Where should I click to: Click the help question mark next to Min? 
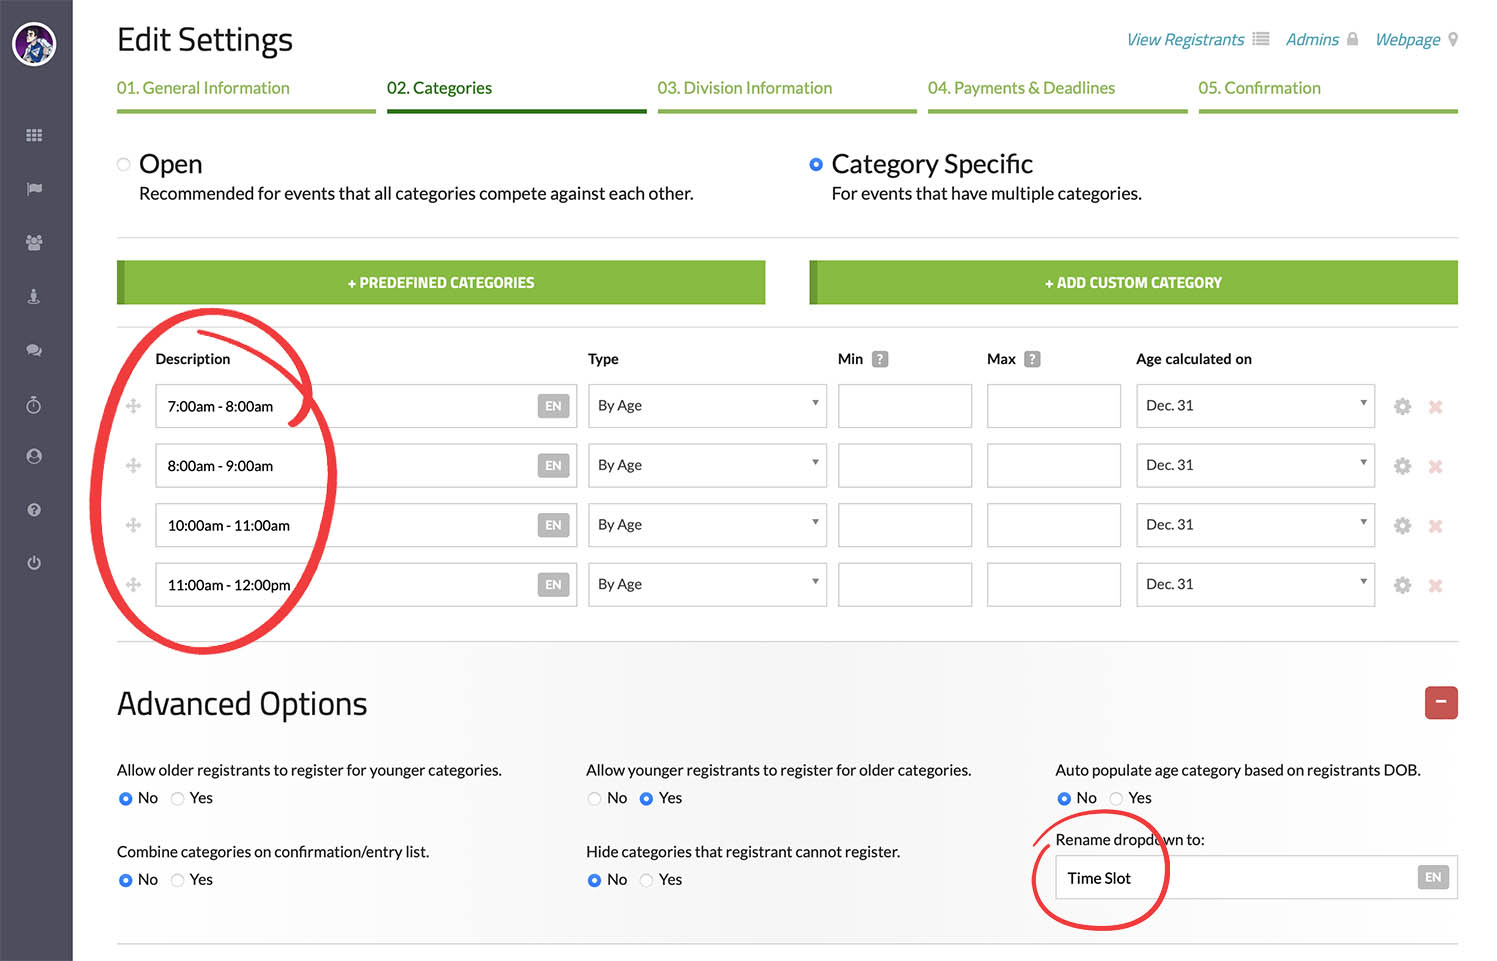click(880, 359)
